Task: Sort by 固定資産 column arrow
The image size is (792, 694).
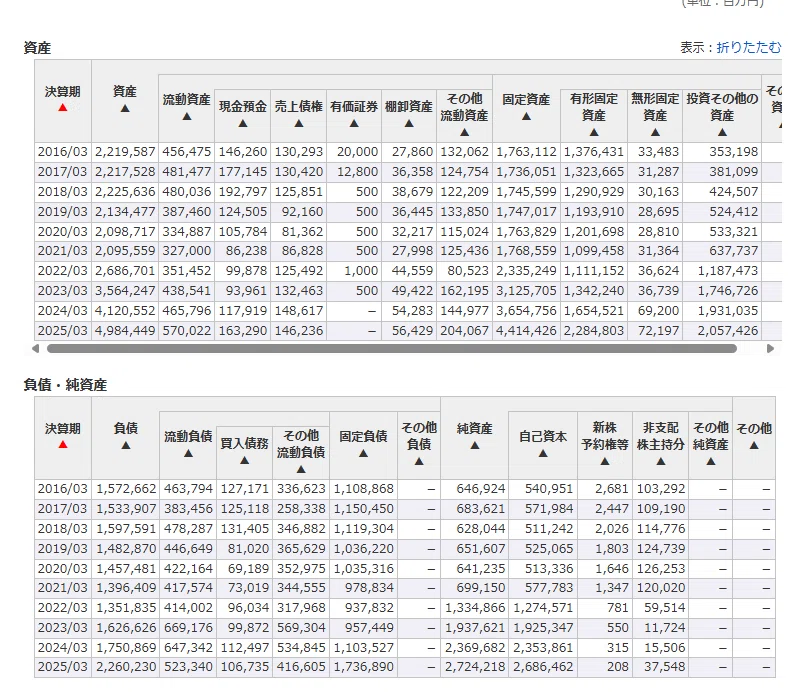Action: [x=526, y=116]
